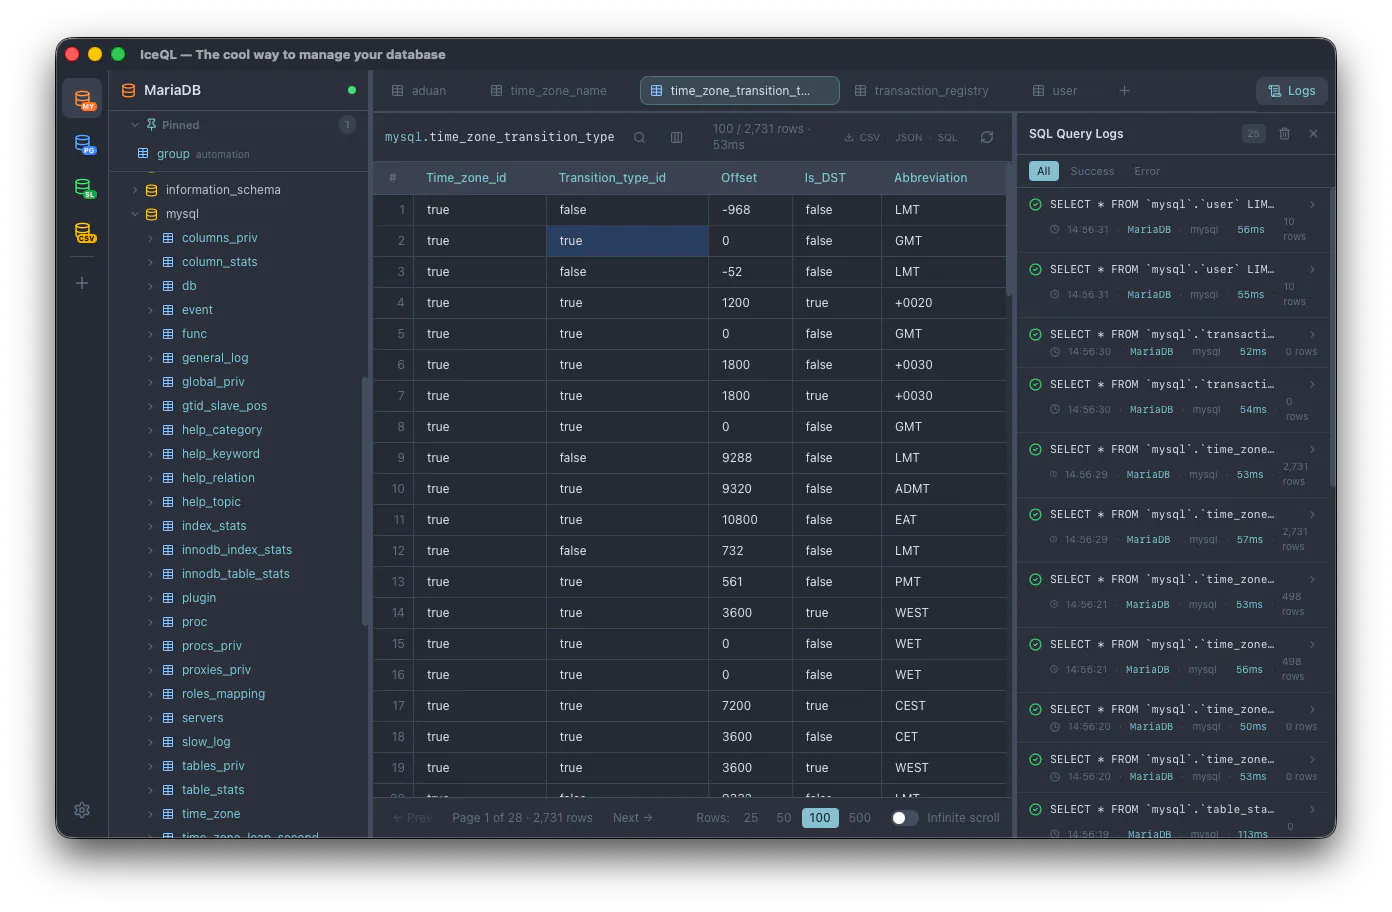Click the search icon beside the table name
The width and height of the screenshot is (1392, 912).
pos(639,137)
